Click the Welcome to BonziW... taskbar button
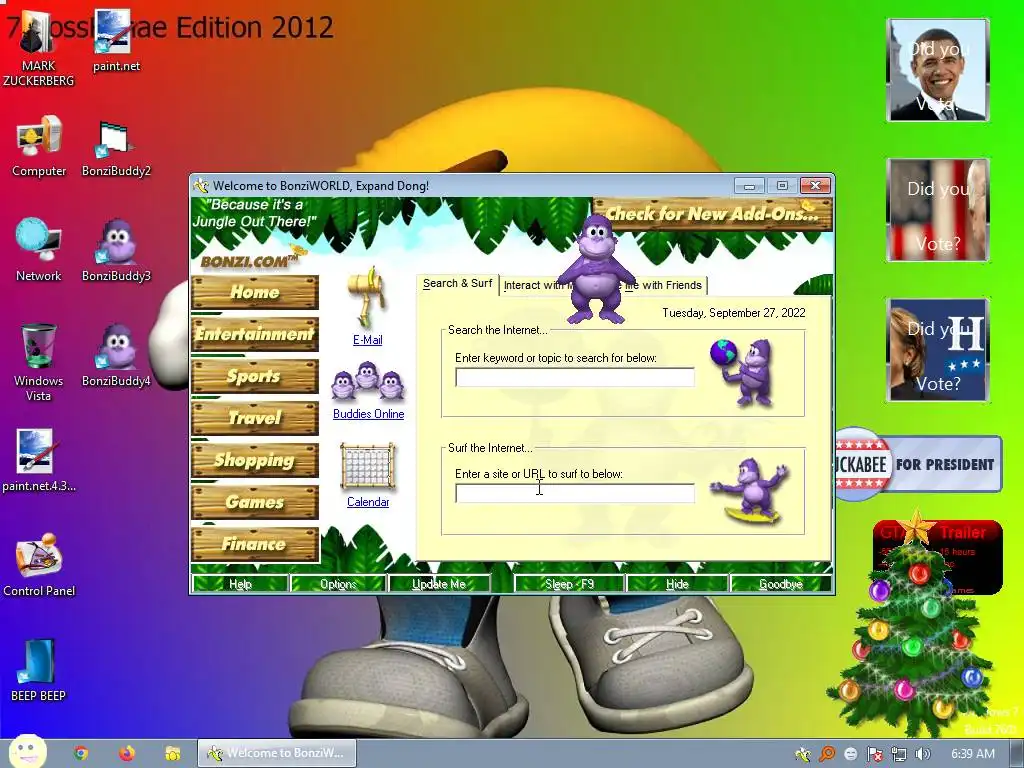This screenshot has height=768, width=1024. click(x=277, y=753)
